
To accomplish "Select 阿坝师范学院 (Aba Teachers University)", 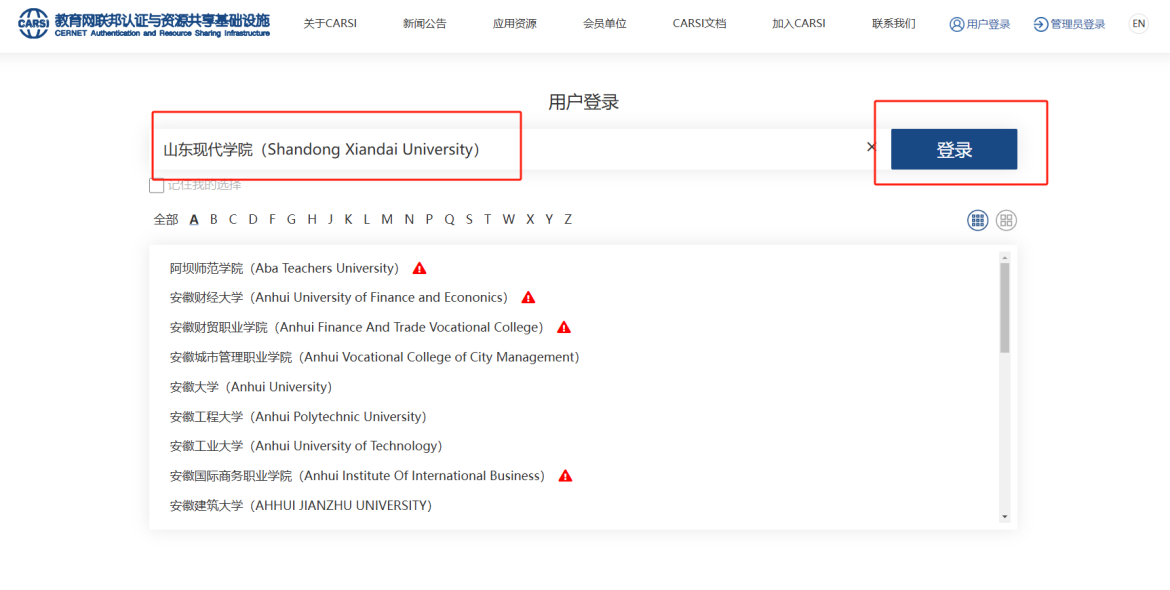I will pyautogui.click(x=285, y=268).
